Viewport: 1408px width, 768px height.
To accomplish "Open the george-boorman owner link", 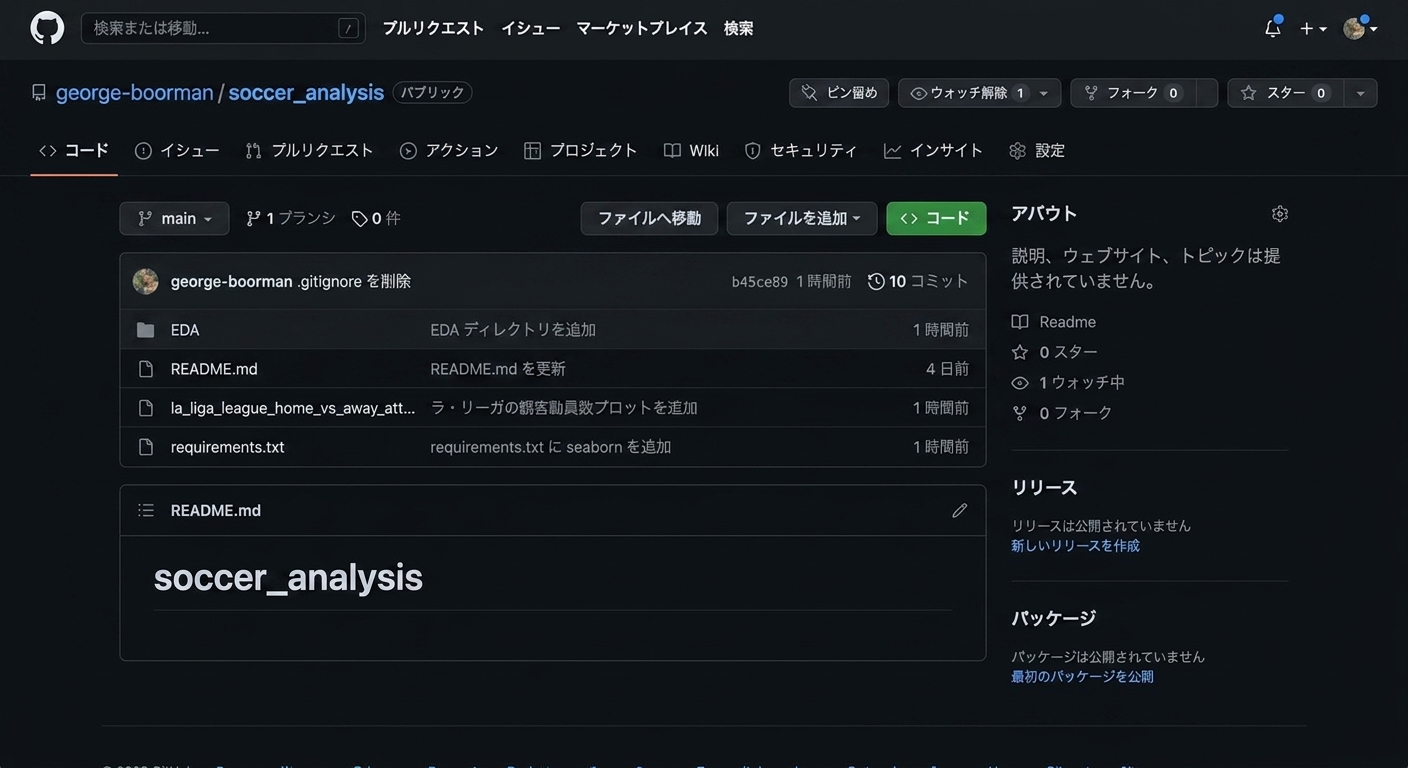I will pos(135,92).
